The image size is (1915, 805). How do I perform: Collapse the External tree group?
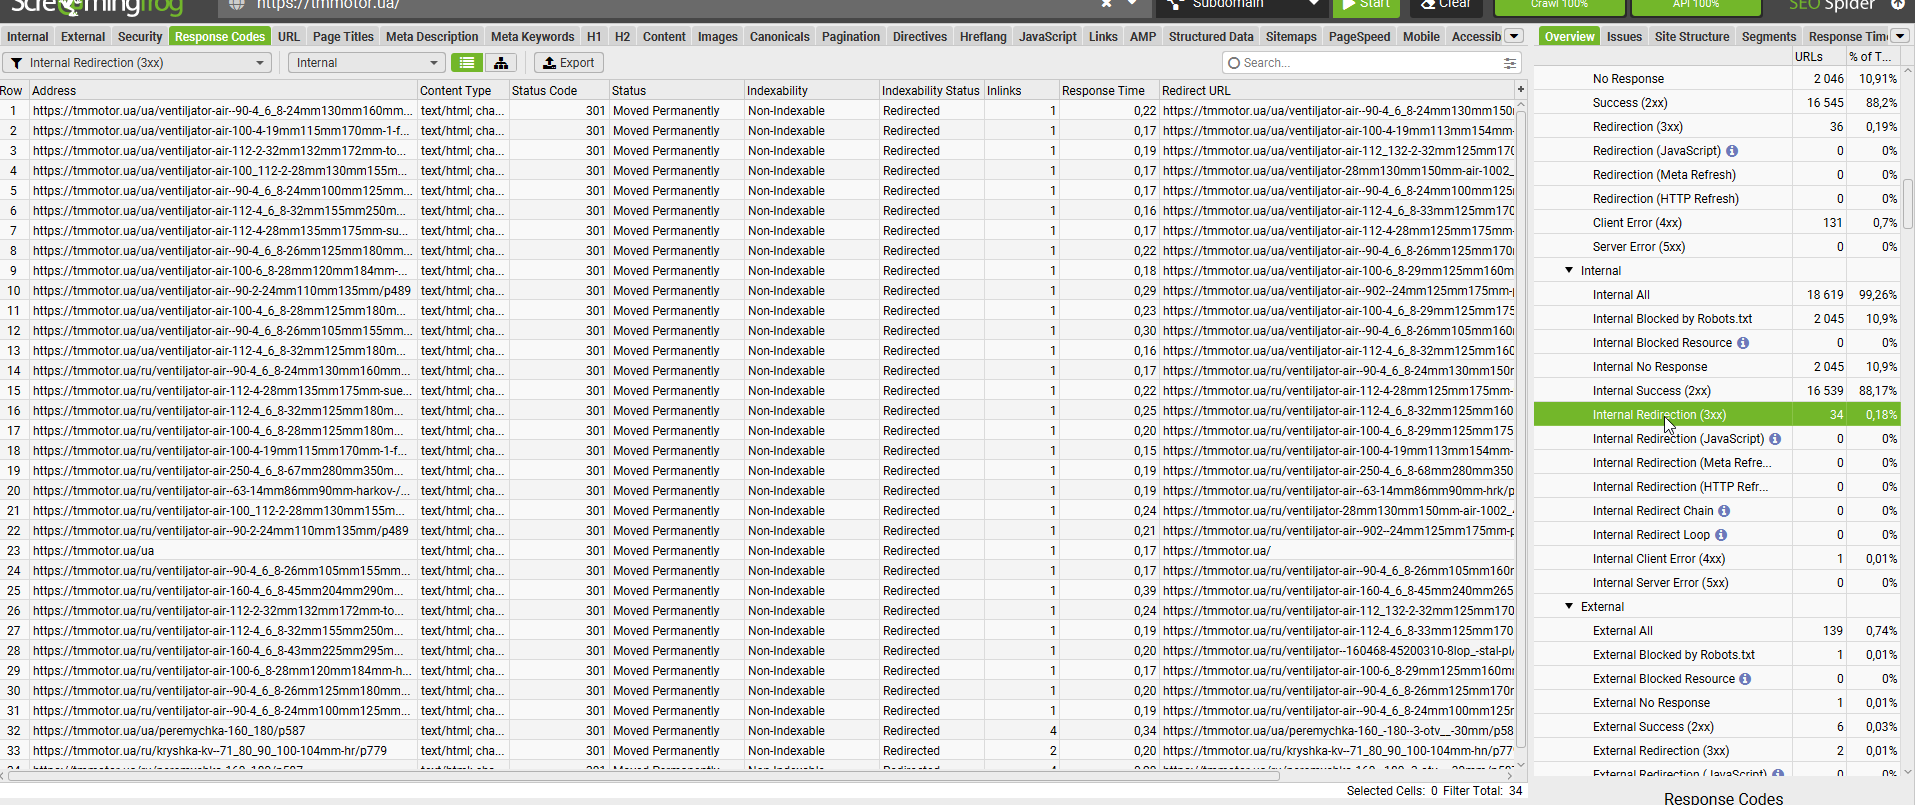pyautogui.click(x=1569, y=607)
